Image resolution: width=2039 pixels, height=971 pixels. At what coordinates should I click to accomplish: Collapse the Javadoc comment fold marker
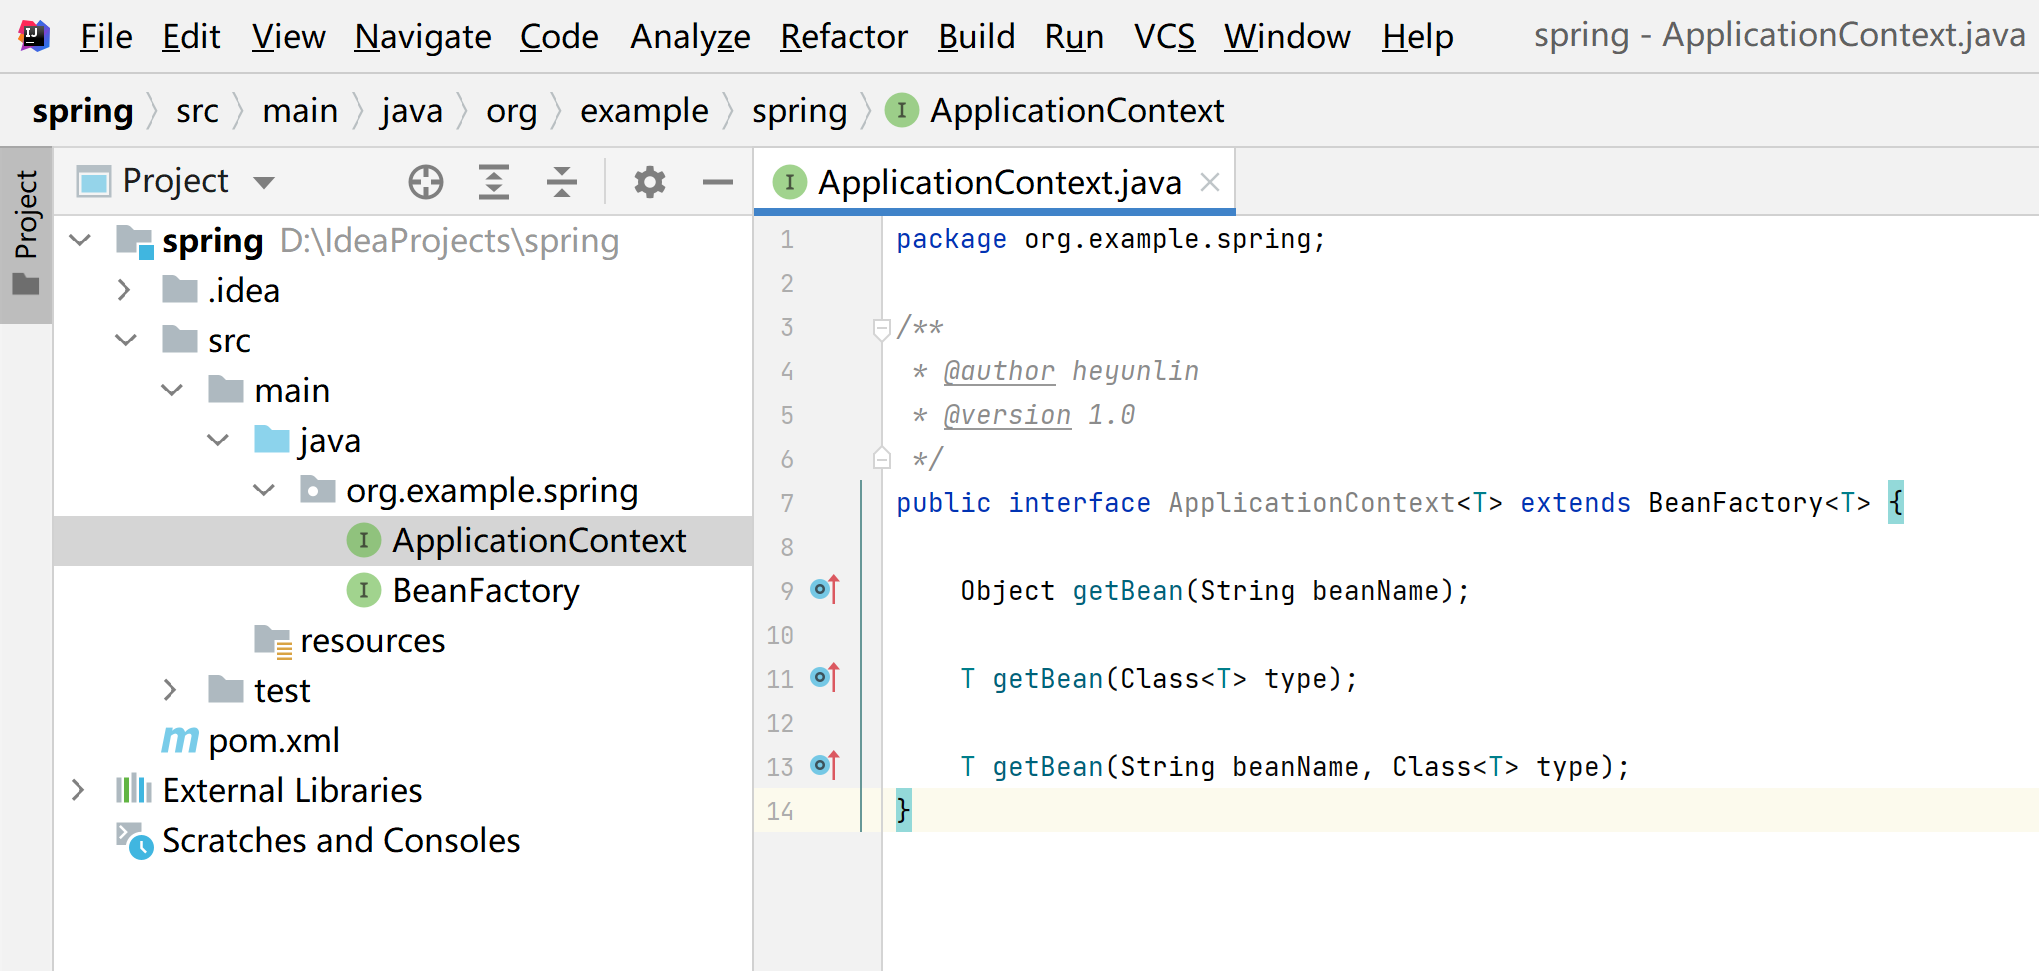click(x=880, y=326)
